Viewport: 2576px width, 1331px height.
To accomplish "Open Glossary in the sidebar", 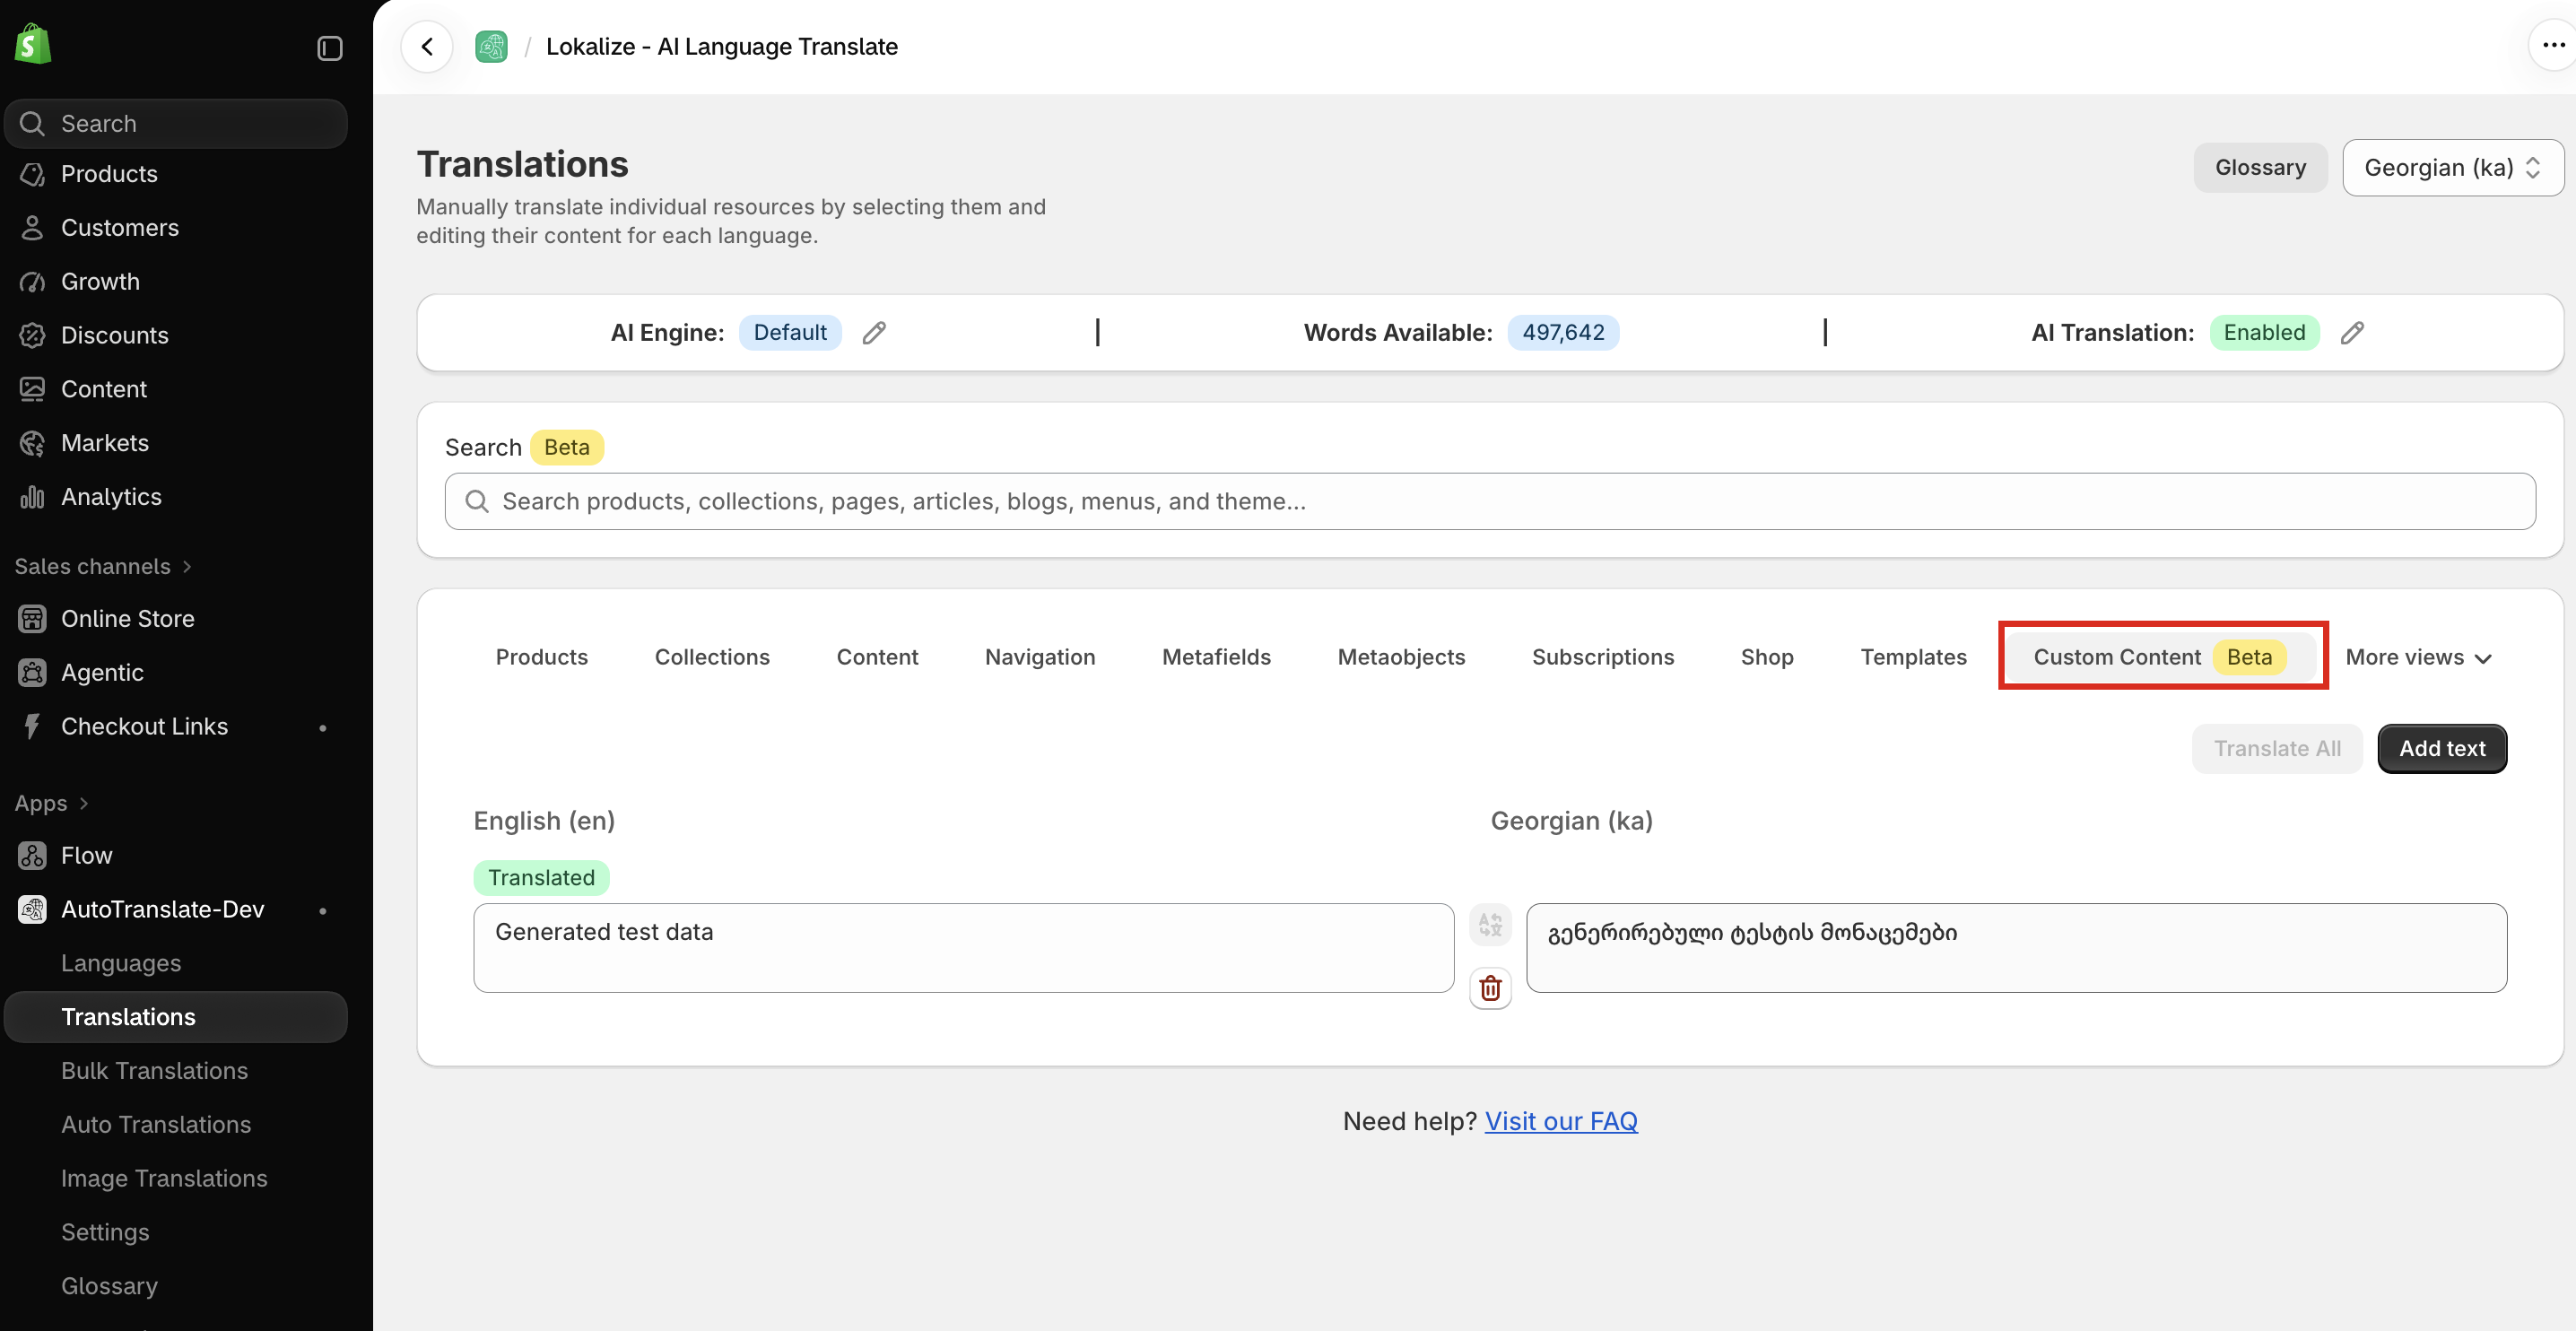I will (109, 1287).
